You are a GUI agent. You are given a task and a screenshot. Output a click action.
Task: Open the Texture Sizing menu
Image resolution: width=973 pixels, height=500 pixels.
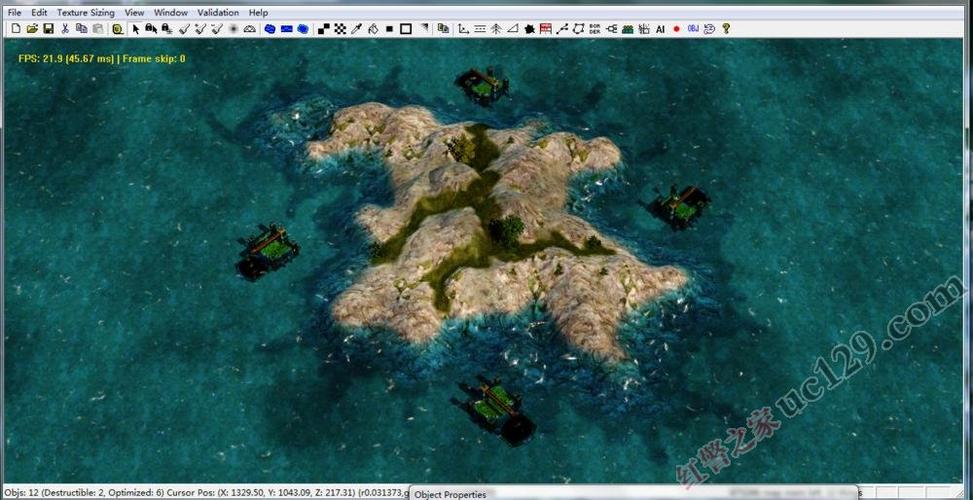click(86, 13)
